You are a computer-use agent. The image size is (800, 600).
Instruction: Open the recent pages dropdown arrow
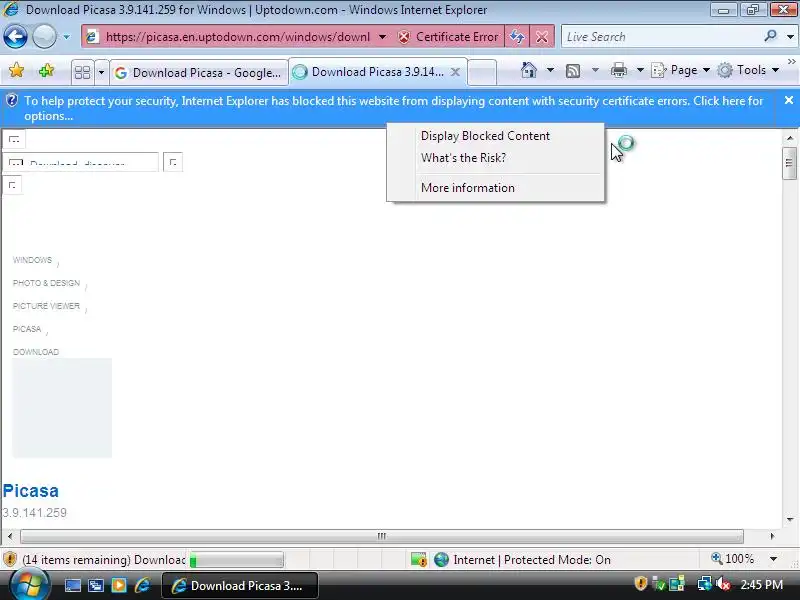tap(66, 37)
